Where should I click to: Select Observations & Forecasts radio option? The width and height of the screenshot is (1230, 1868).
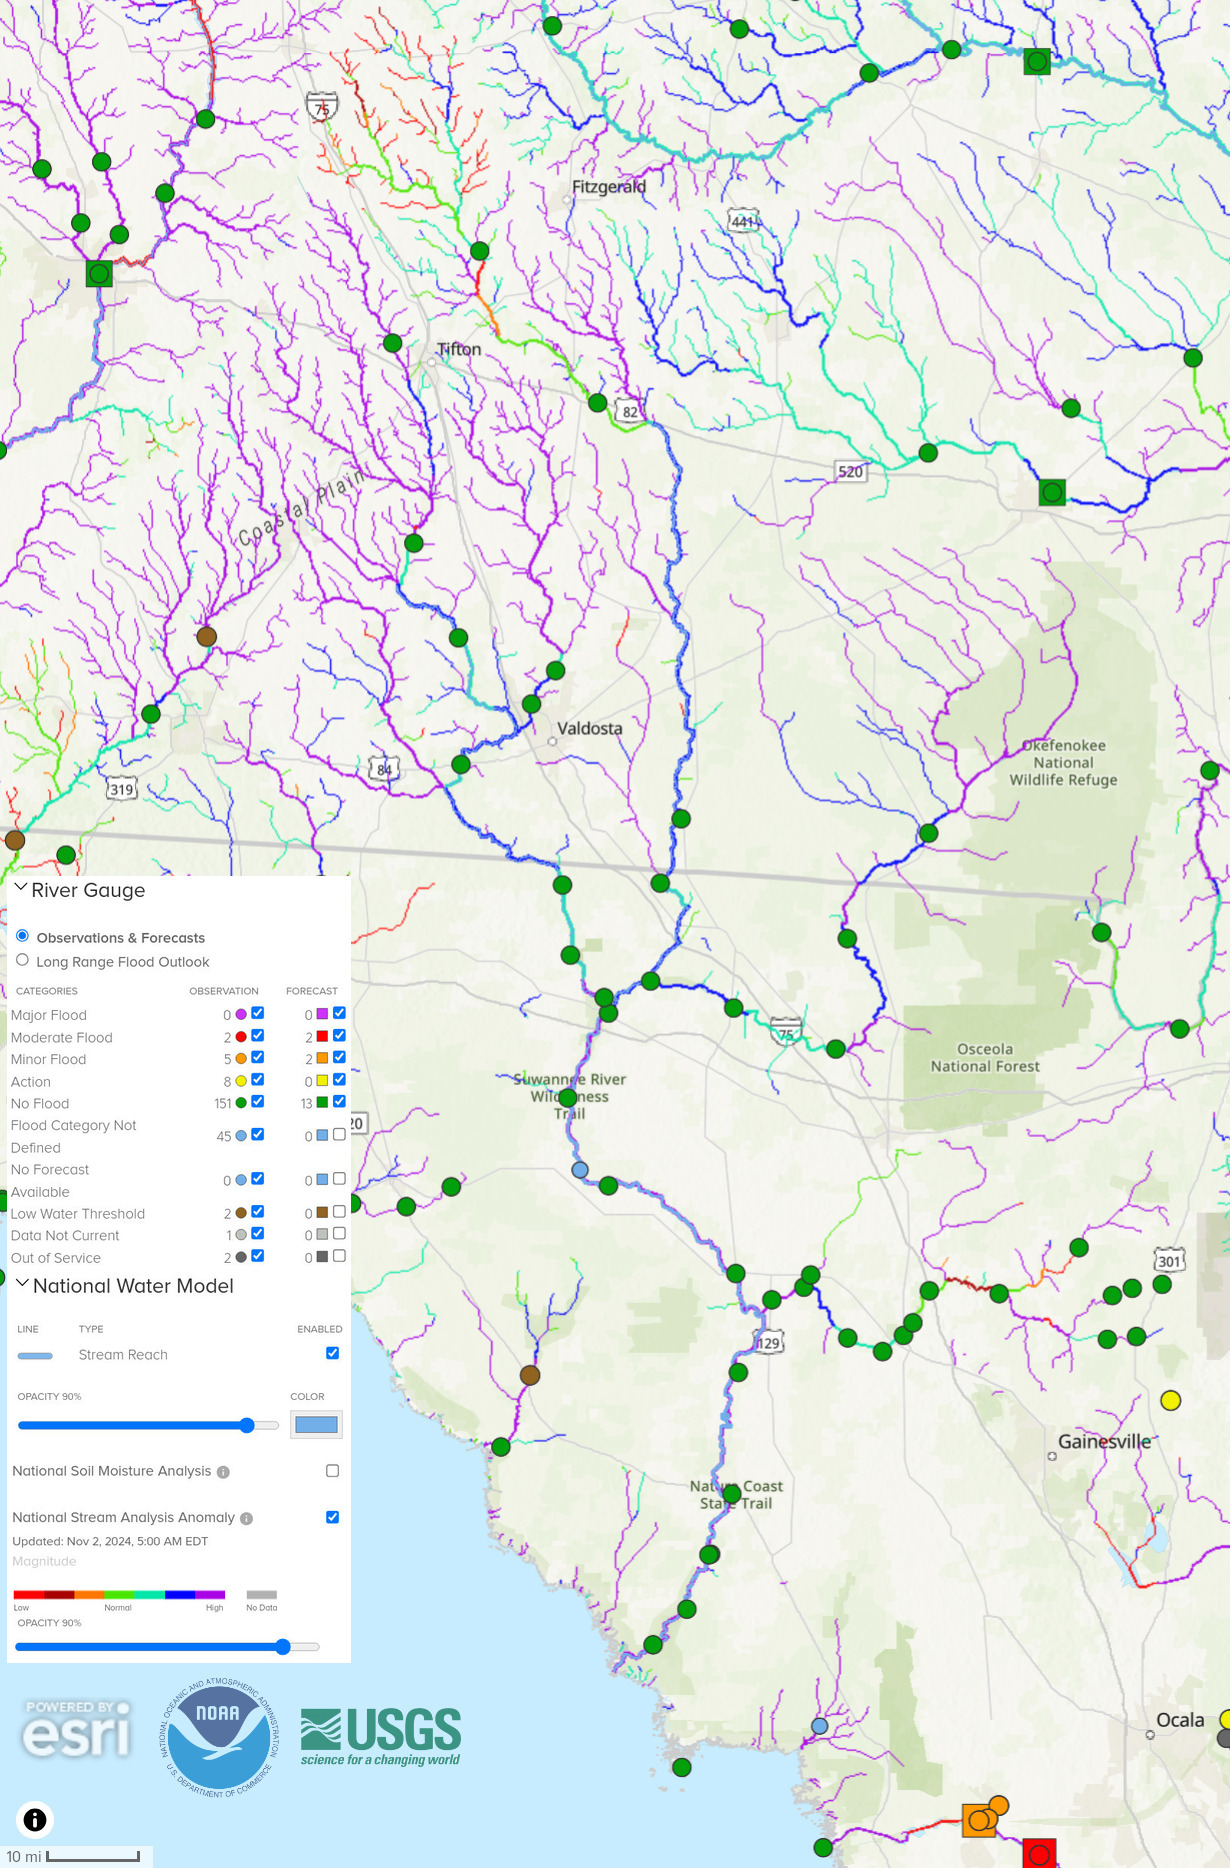[x=22, y=936]
